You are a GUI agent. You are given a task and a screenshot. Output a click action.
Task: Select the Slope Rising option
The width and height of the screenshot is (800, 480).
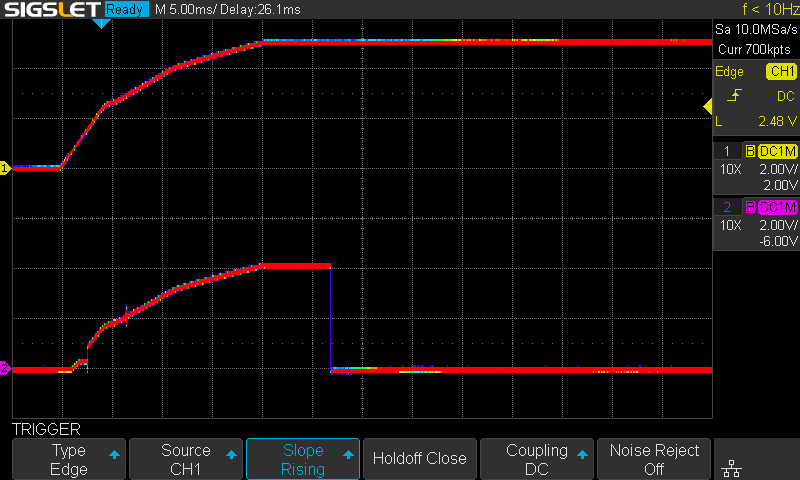(x=303, y=459)
